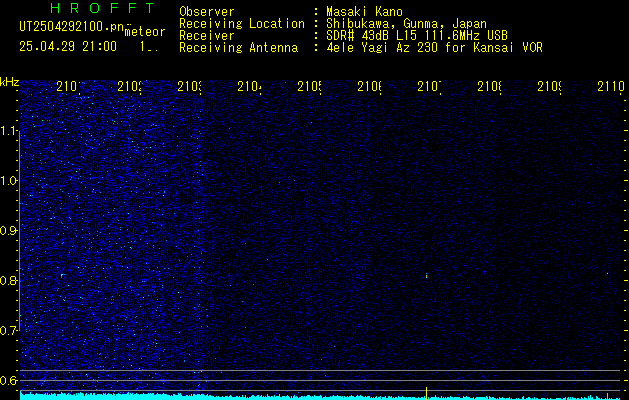Screen dimensions: 629x400
Task: Click the Receiving Antenna label
Action: click(x=238, y=48)
